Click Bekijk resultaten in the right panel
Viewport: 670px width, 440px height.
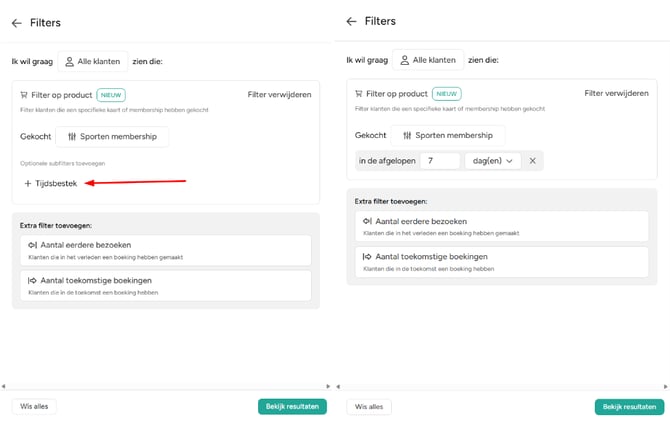coord(629,407)
